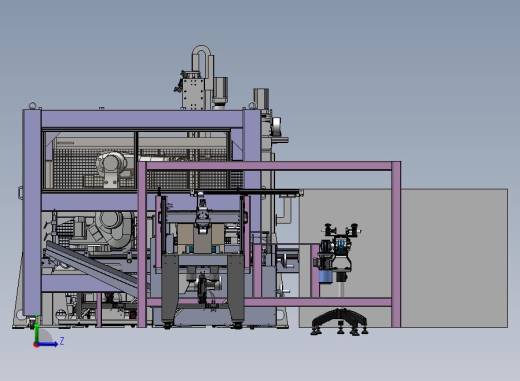This screenshot has height=381, width=520.
Task: Select the pink horizontal top beam of frame
Action: coord(269,166)
